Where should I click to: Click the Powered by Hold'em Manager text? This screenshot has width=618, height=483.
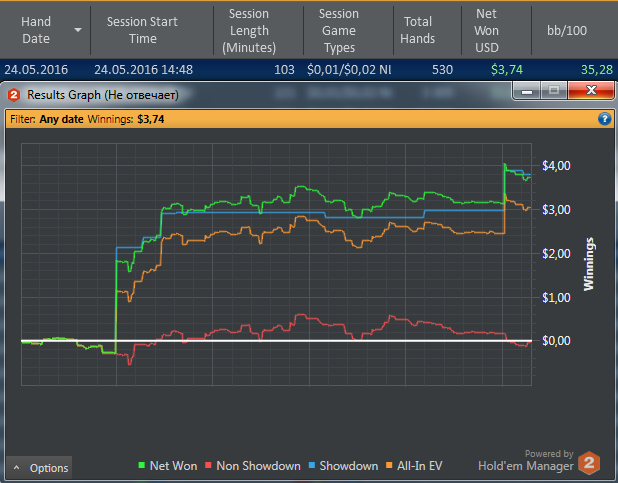(x=526, y=461)
